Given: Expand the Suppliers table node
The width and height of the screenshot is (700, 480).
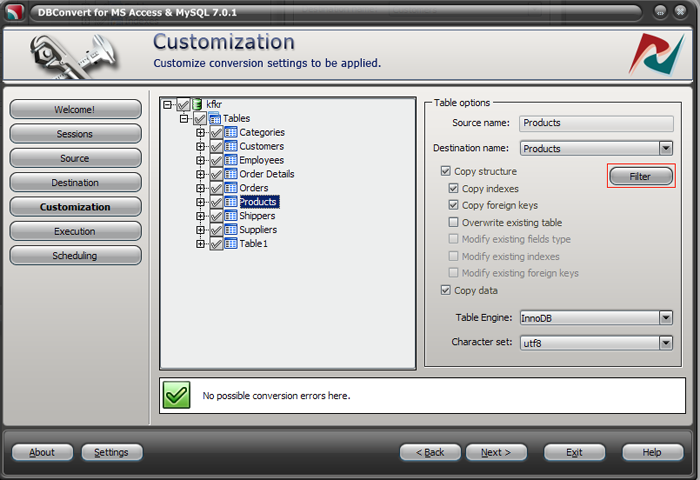Looking at the screenshot, I should (x=200, y=230).
